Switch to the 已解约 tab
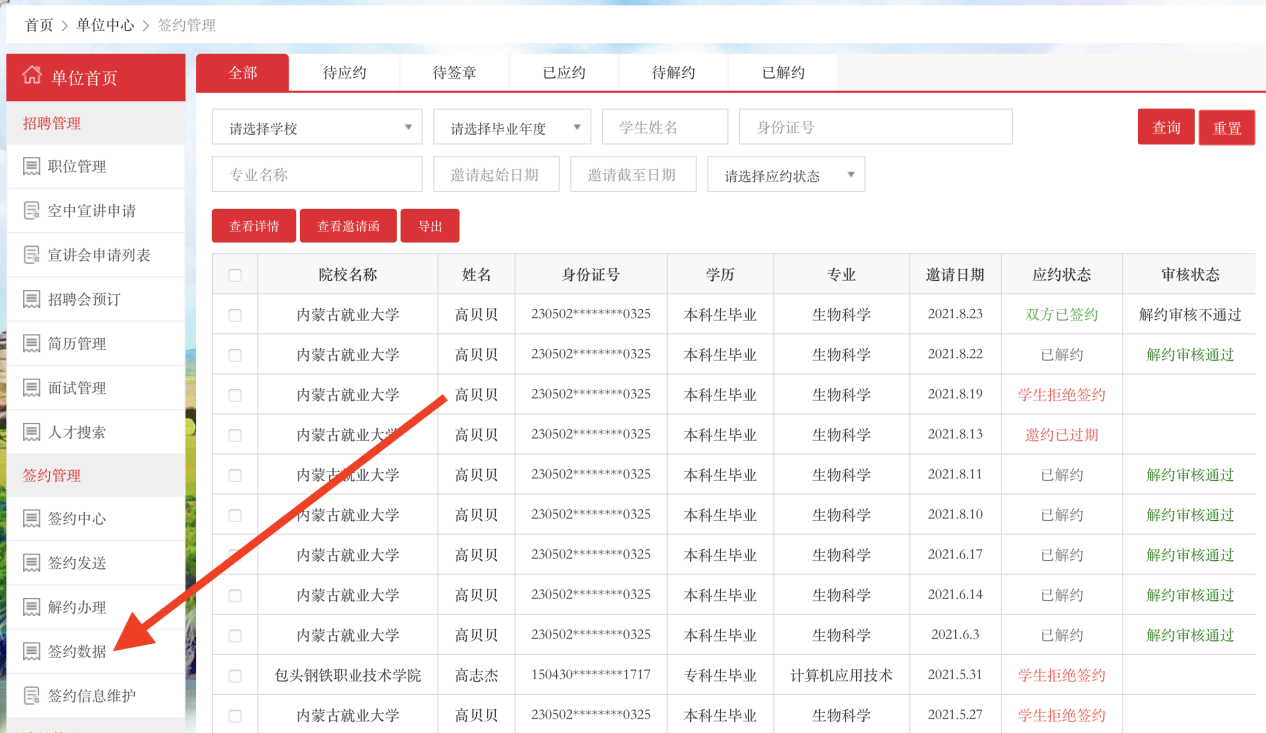1266x733 pixels. pos(783,73)
